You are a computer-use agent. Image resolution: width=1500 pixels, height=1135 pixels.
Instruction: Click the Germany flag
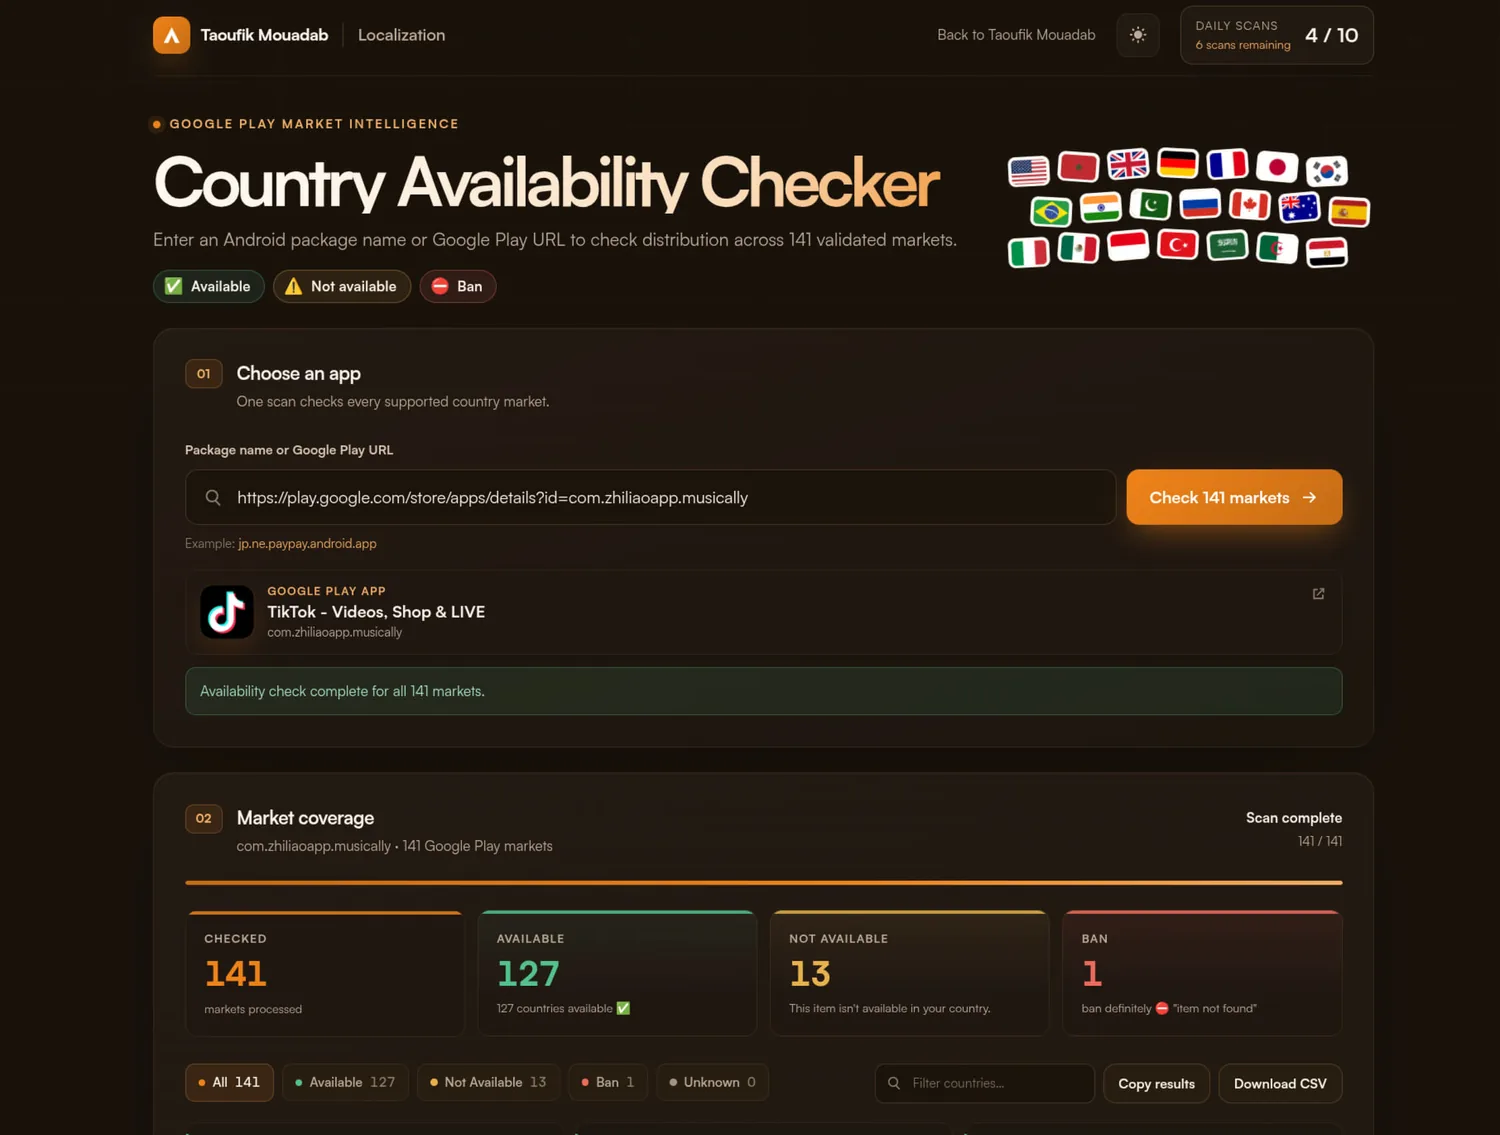[1177, 163]
